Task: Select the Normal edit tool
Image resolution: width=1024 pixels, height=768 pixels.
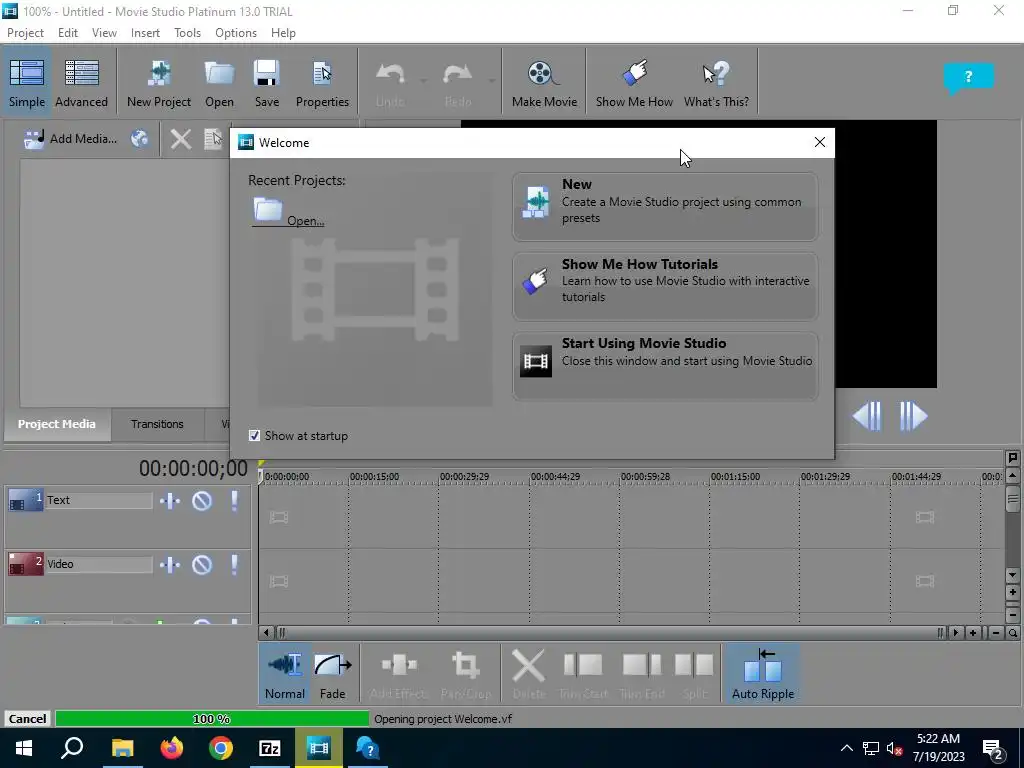Action: (x=285, y=673)
